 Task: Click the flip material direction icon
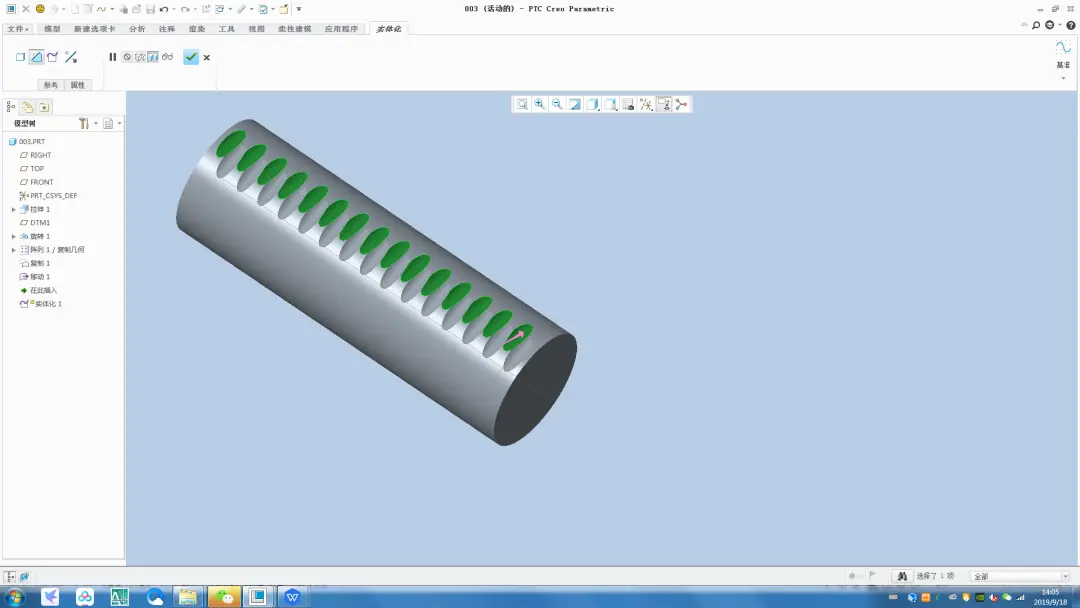pos(71,57)
